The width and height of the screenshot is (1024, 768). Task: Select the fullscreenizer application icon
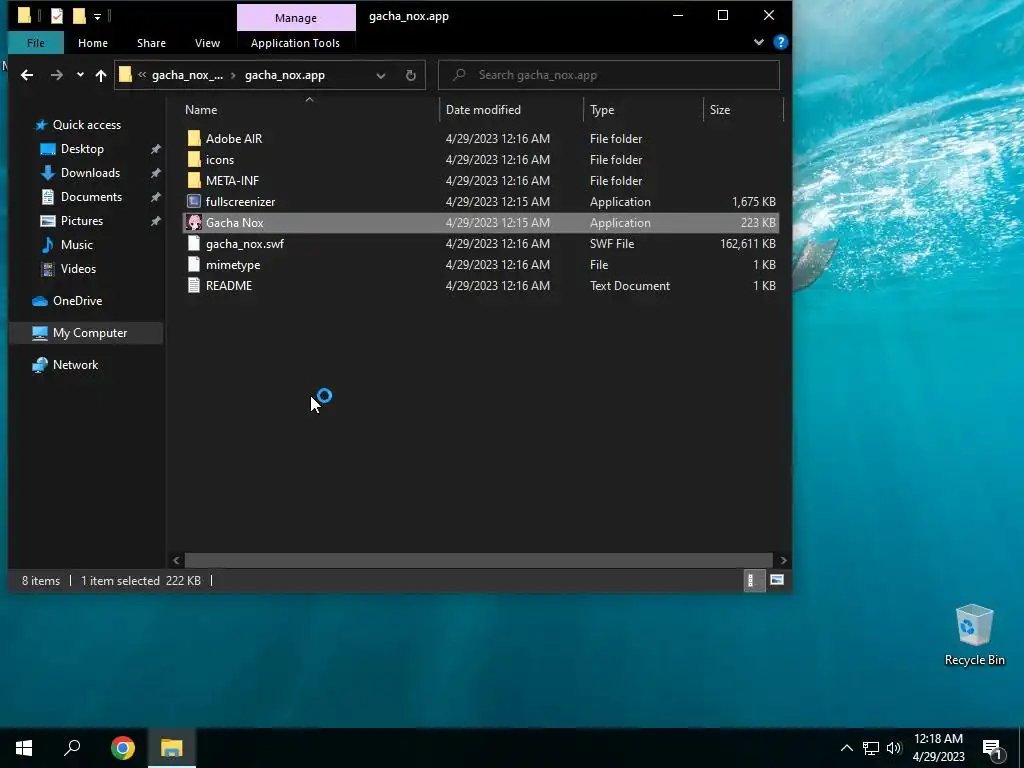(x=194, y=201)
